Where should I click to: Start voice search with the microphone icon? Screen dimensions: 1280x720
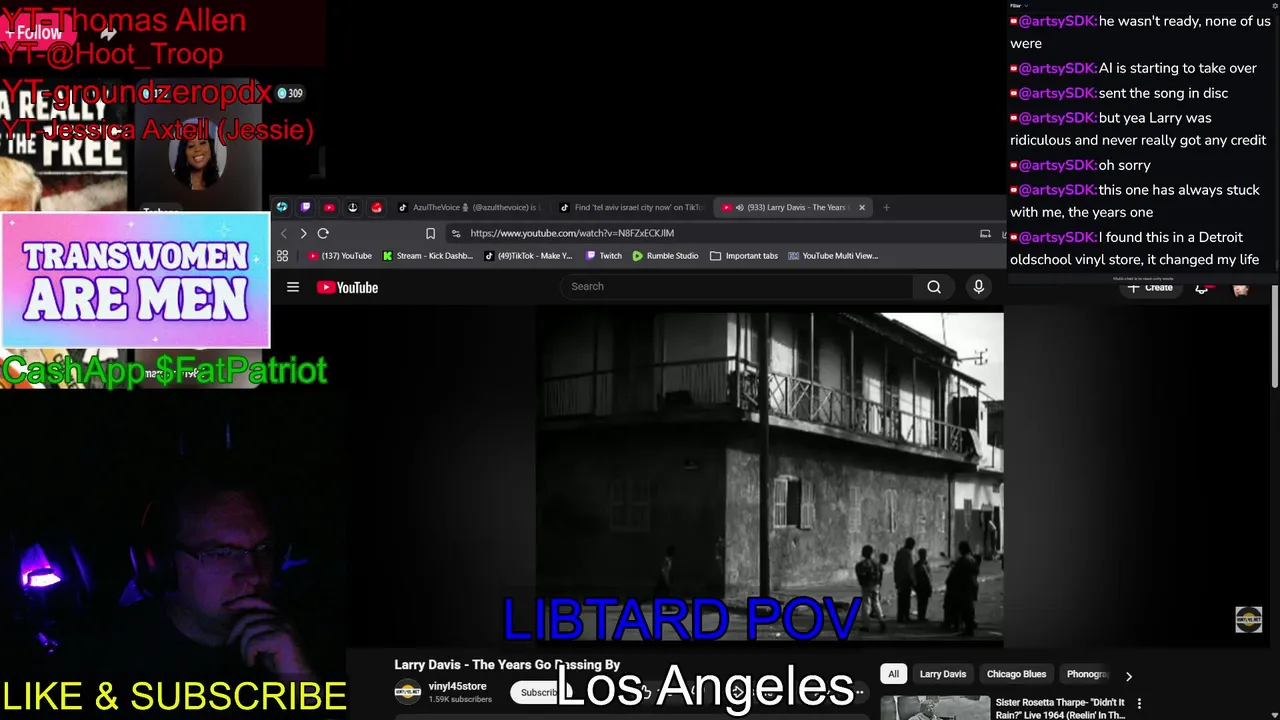(979, 287)
